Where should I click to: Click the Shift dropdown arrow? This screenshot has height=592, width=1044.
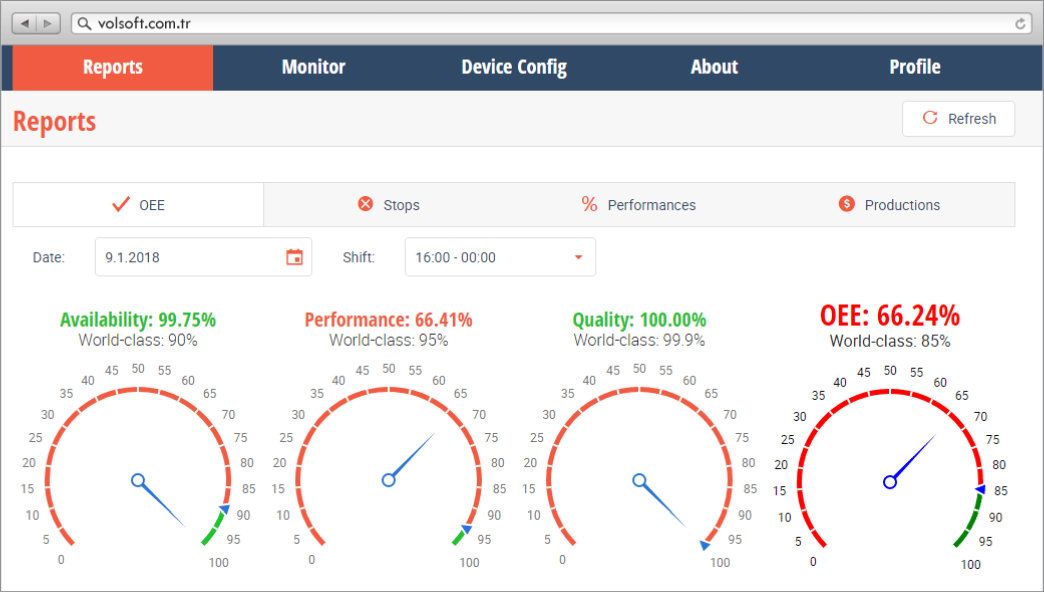(x=578, y=257)
